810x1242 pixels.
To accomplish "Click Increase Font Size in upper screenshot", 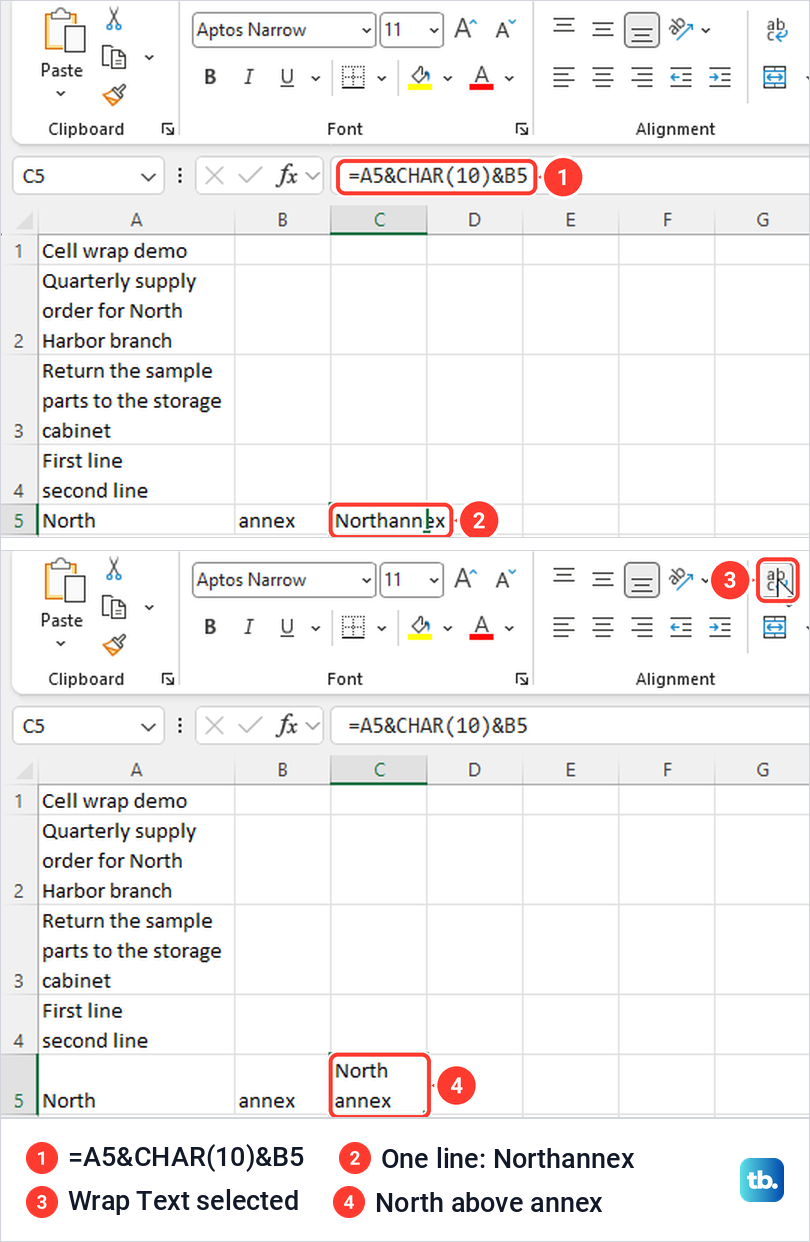I will 465,30.
